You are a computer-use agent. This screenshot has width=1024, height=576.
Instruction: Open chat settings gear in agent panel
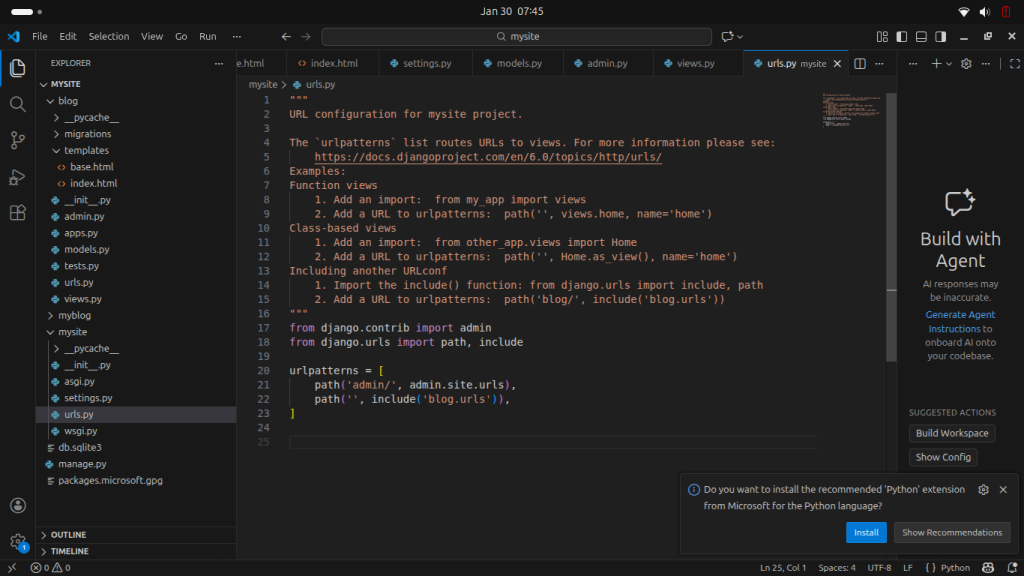point(966,64)
